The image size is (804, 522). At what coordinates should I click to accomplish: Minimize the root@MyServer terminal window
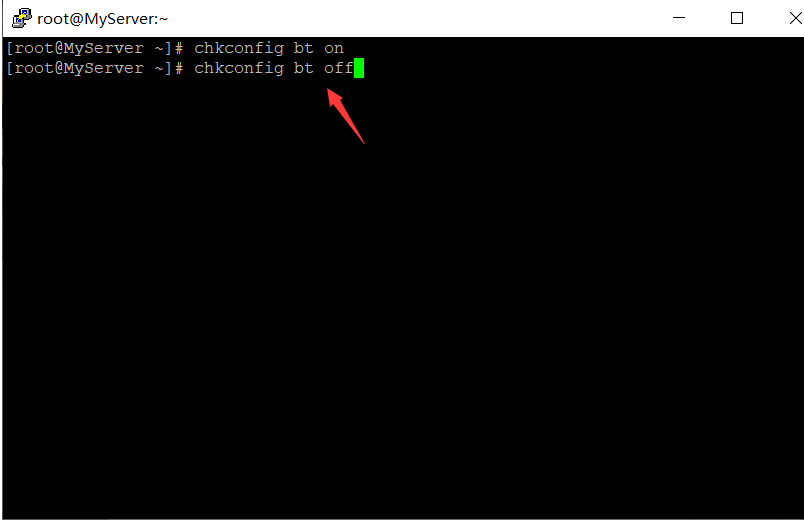coord(679,18)
